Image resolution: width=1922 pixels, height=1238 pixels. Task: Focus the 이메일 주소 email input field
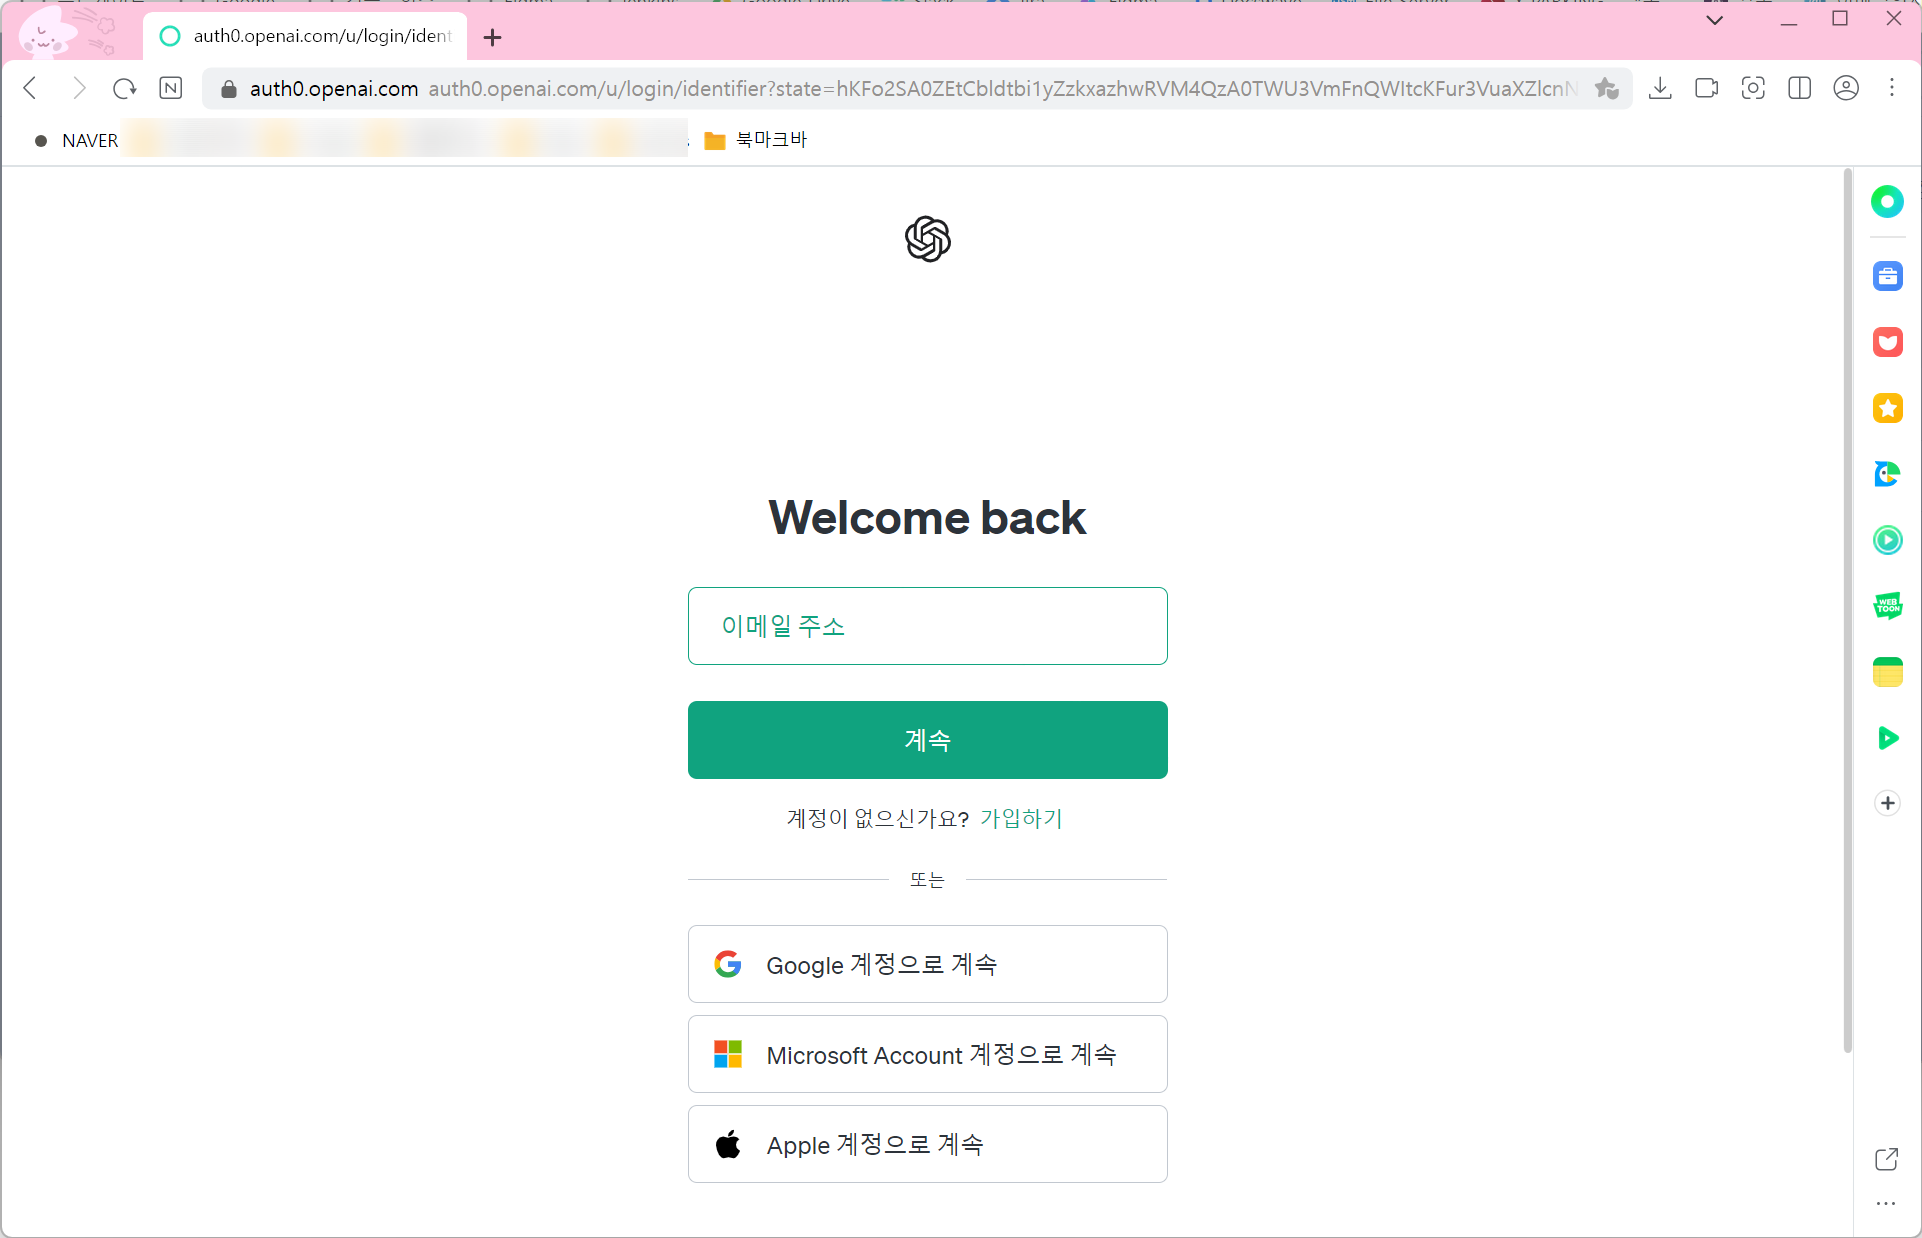927,626
